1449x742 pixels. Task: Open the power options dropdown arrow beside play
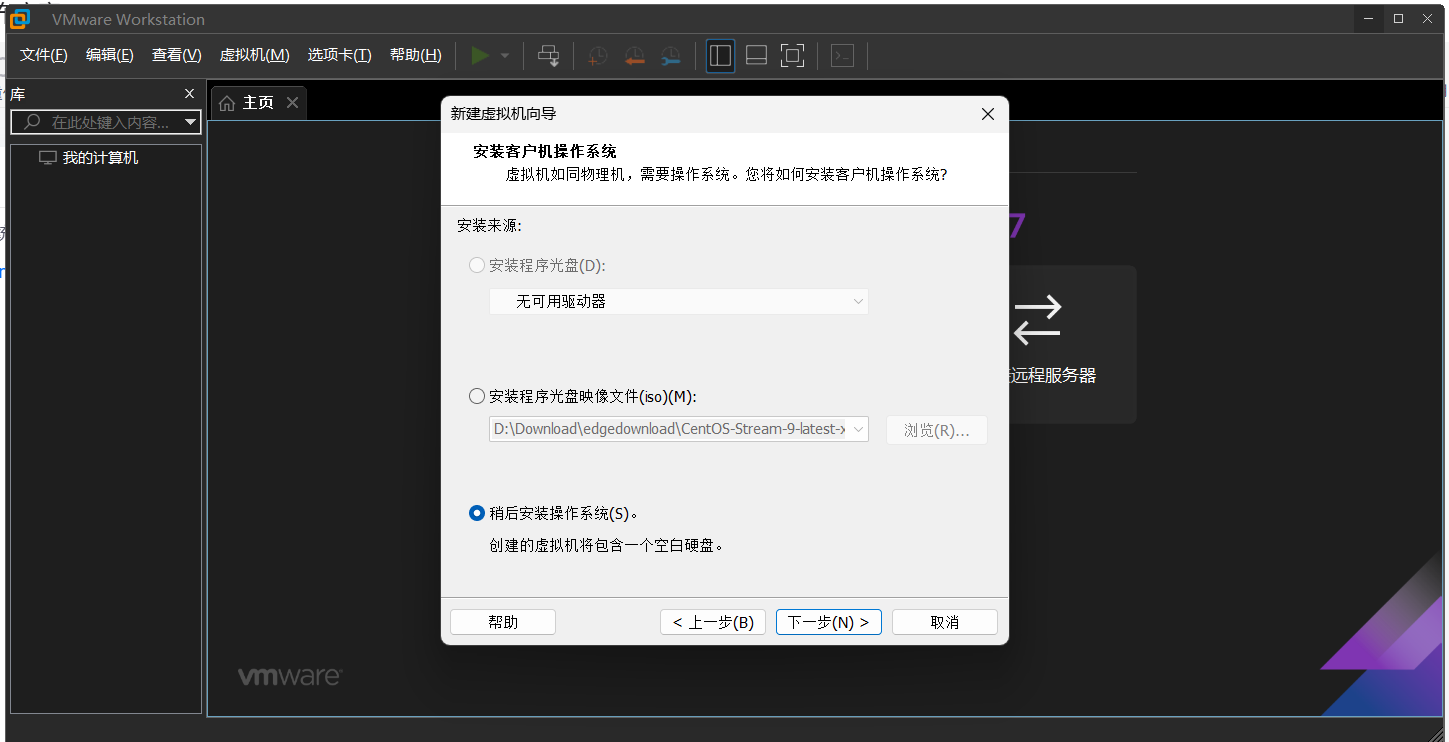(x=505, y=56)
